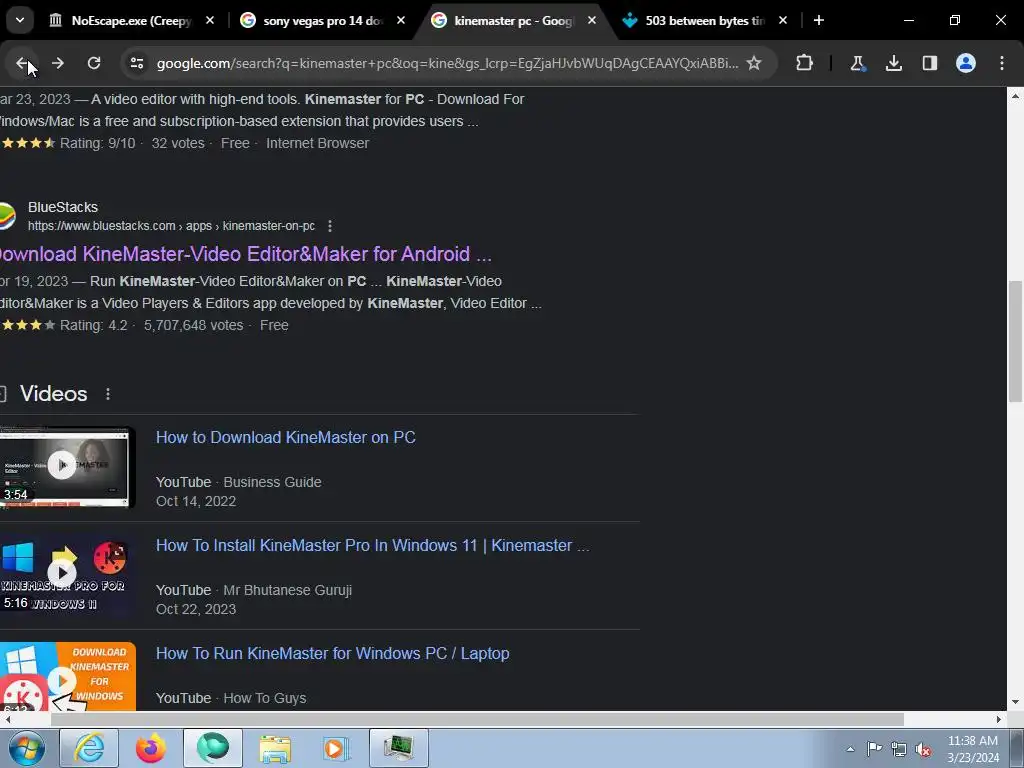Click the scroll down arrow of vertical scrollbar
Image resolution: width=1024 pixels, height=768 pixels.
[1015, 703]
